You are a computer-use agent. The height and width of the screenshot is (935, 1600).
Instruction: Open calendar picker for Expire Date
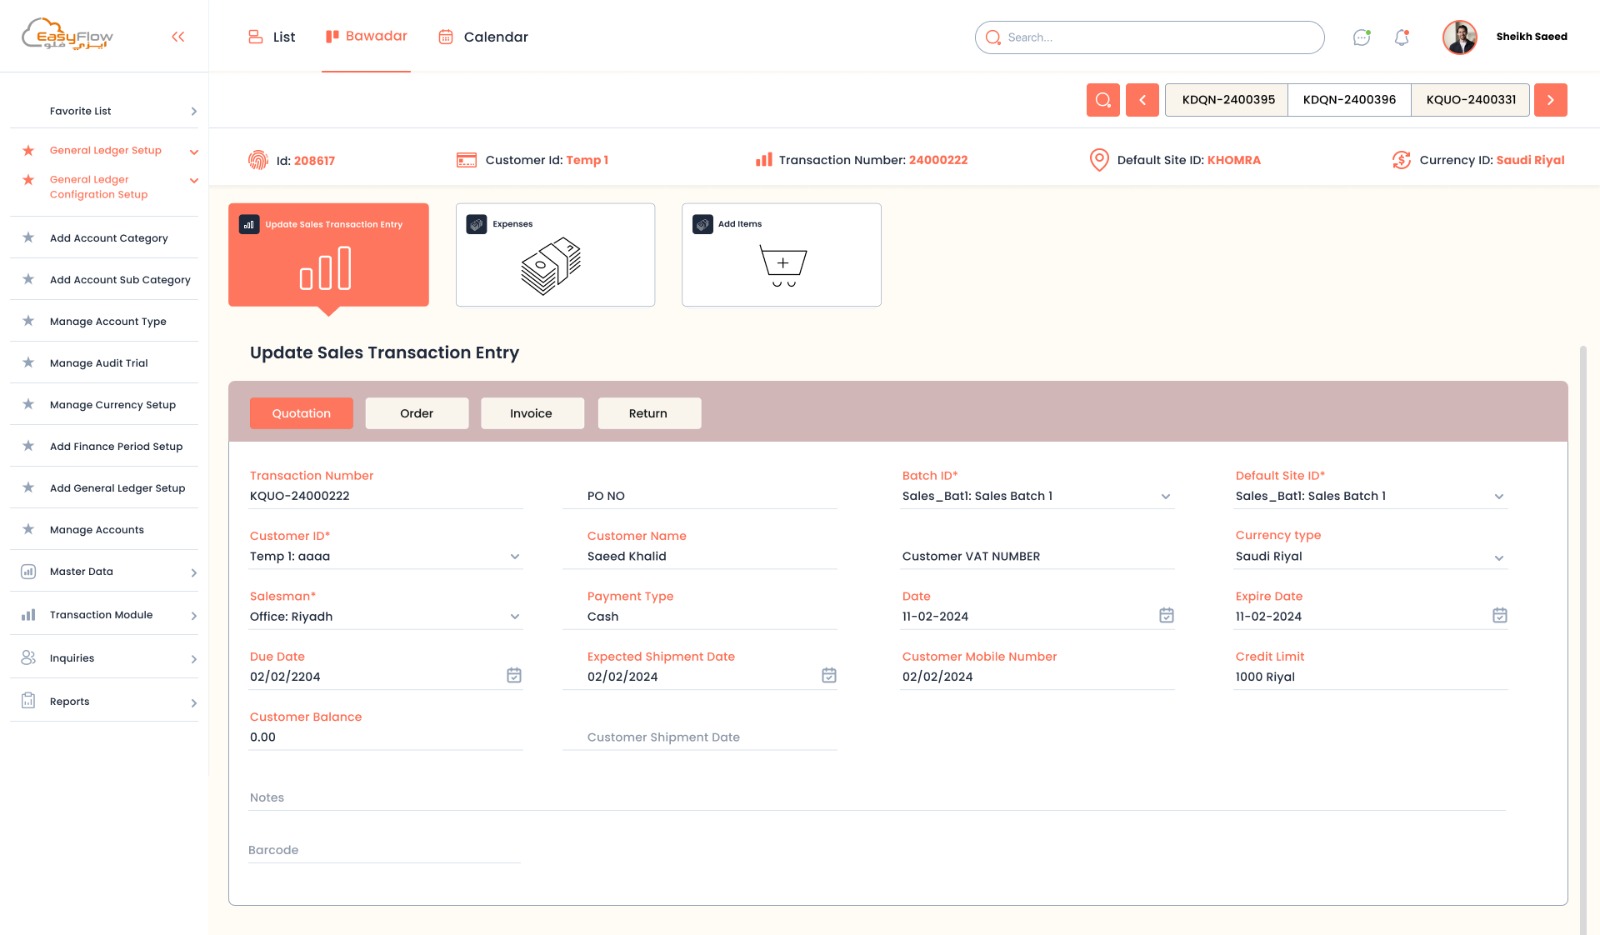pyautogui.click(x=1499, y=616)
